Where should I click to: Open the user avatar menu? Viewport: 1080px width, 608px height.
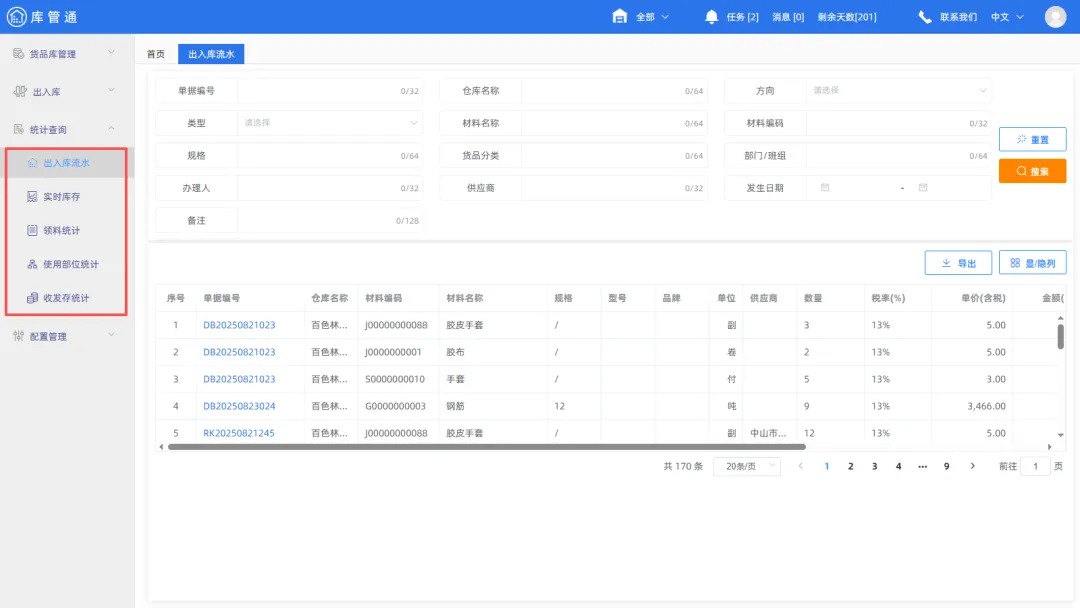pos(1055,17)
